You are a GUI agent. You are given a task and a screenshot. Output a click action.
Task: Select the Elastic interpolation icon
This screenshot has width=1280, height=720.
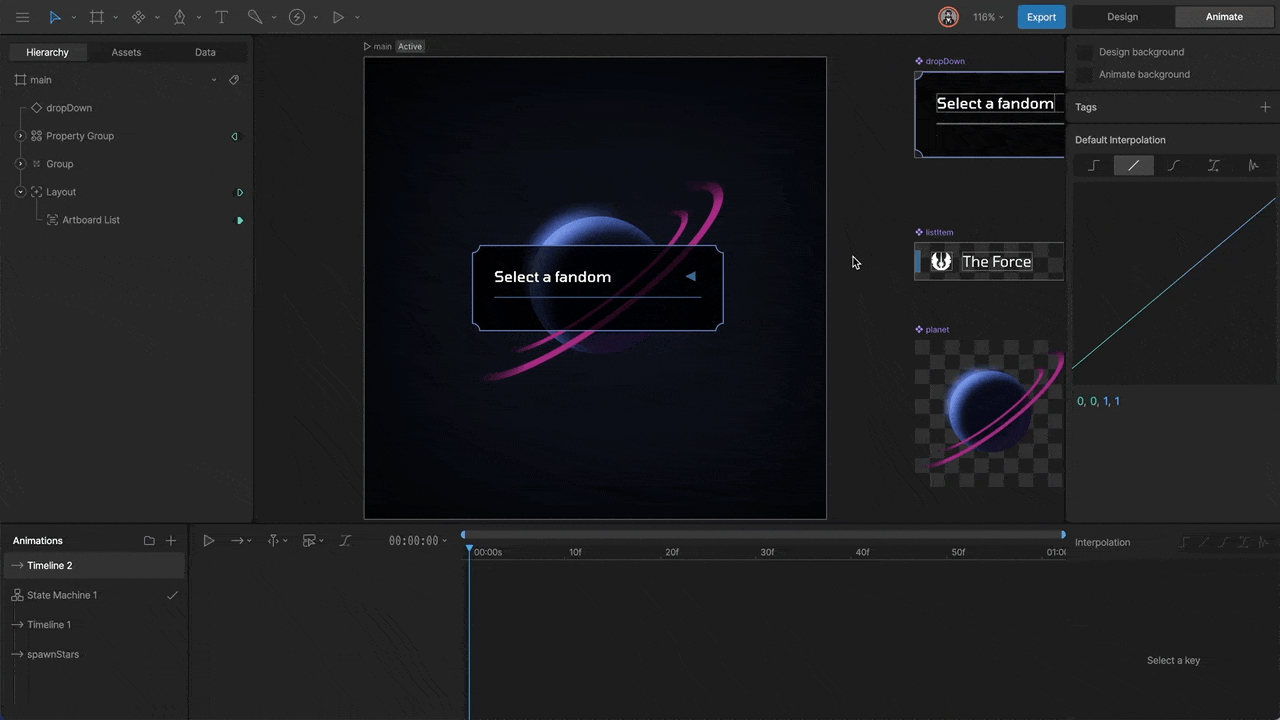1253,166
